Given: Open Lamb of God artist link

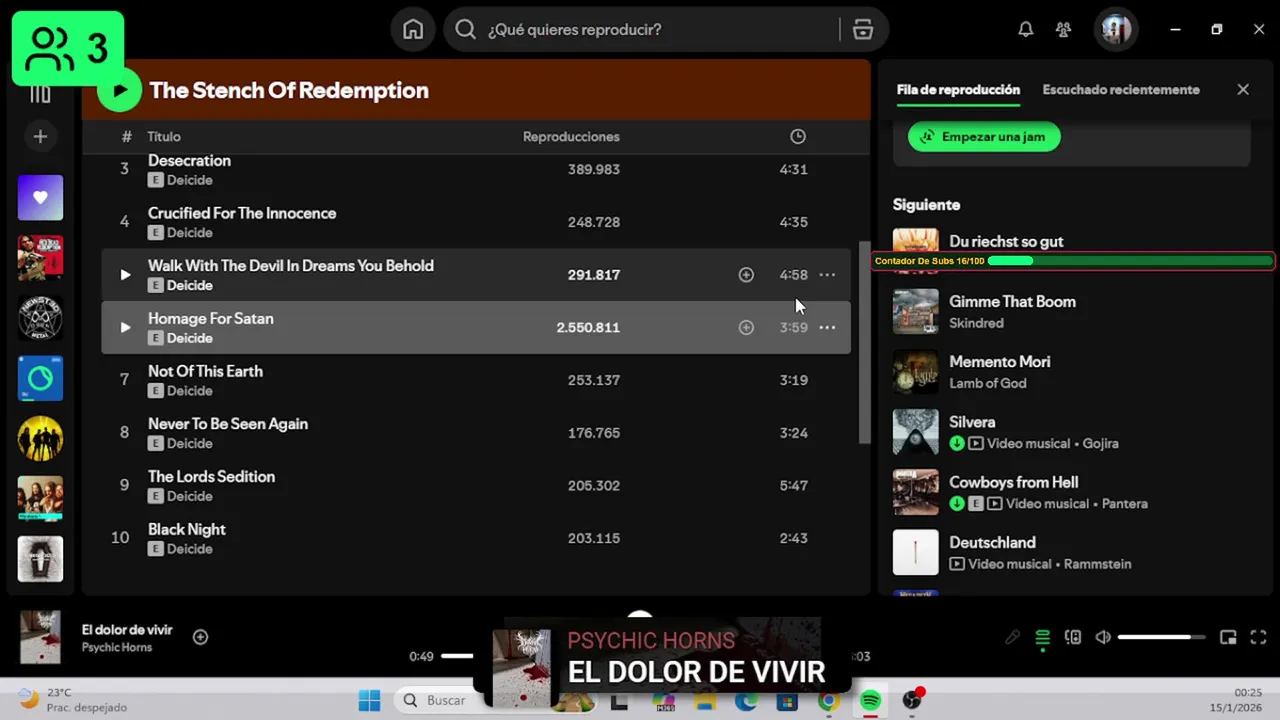Looking at the screenshot, I should tap(988, 383).
